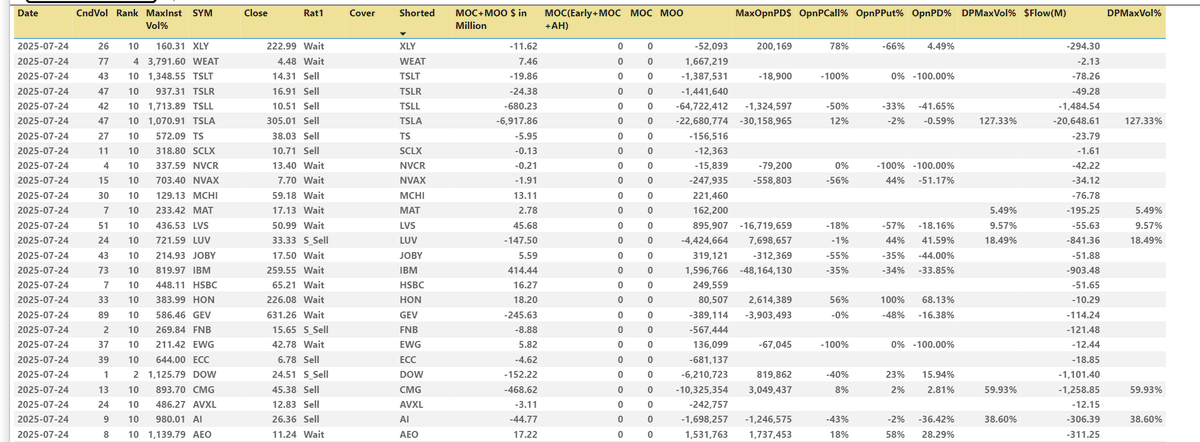Click the $Flow(M) column header
The height and width of the screenshot is (442, 1200).
tap(1047, 13)
